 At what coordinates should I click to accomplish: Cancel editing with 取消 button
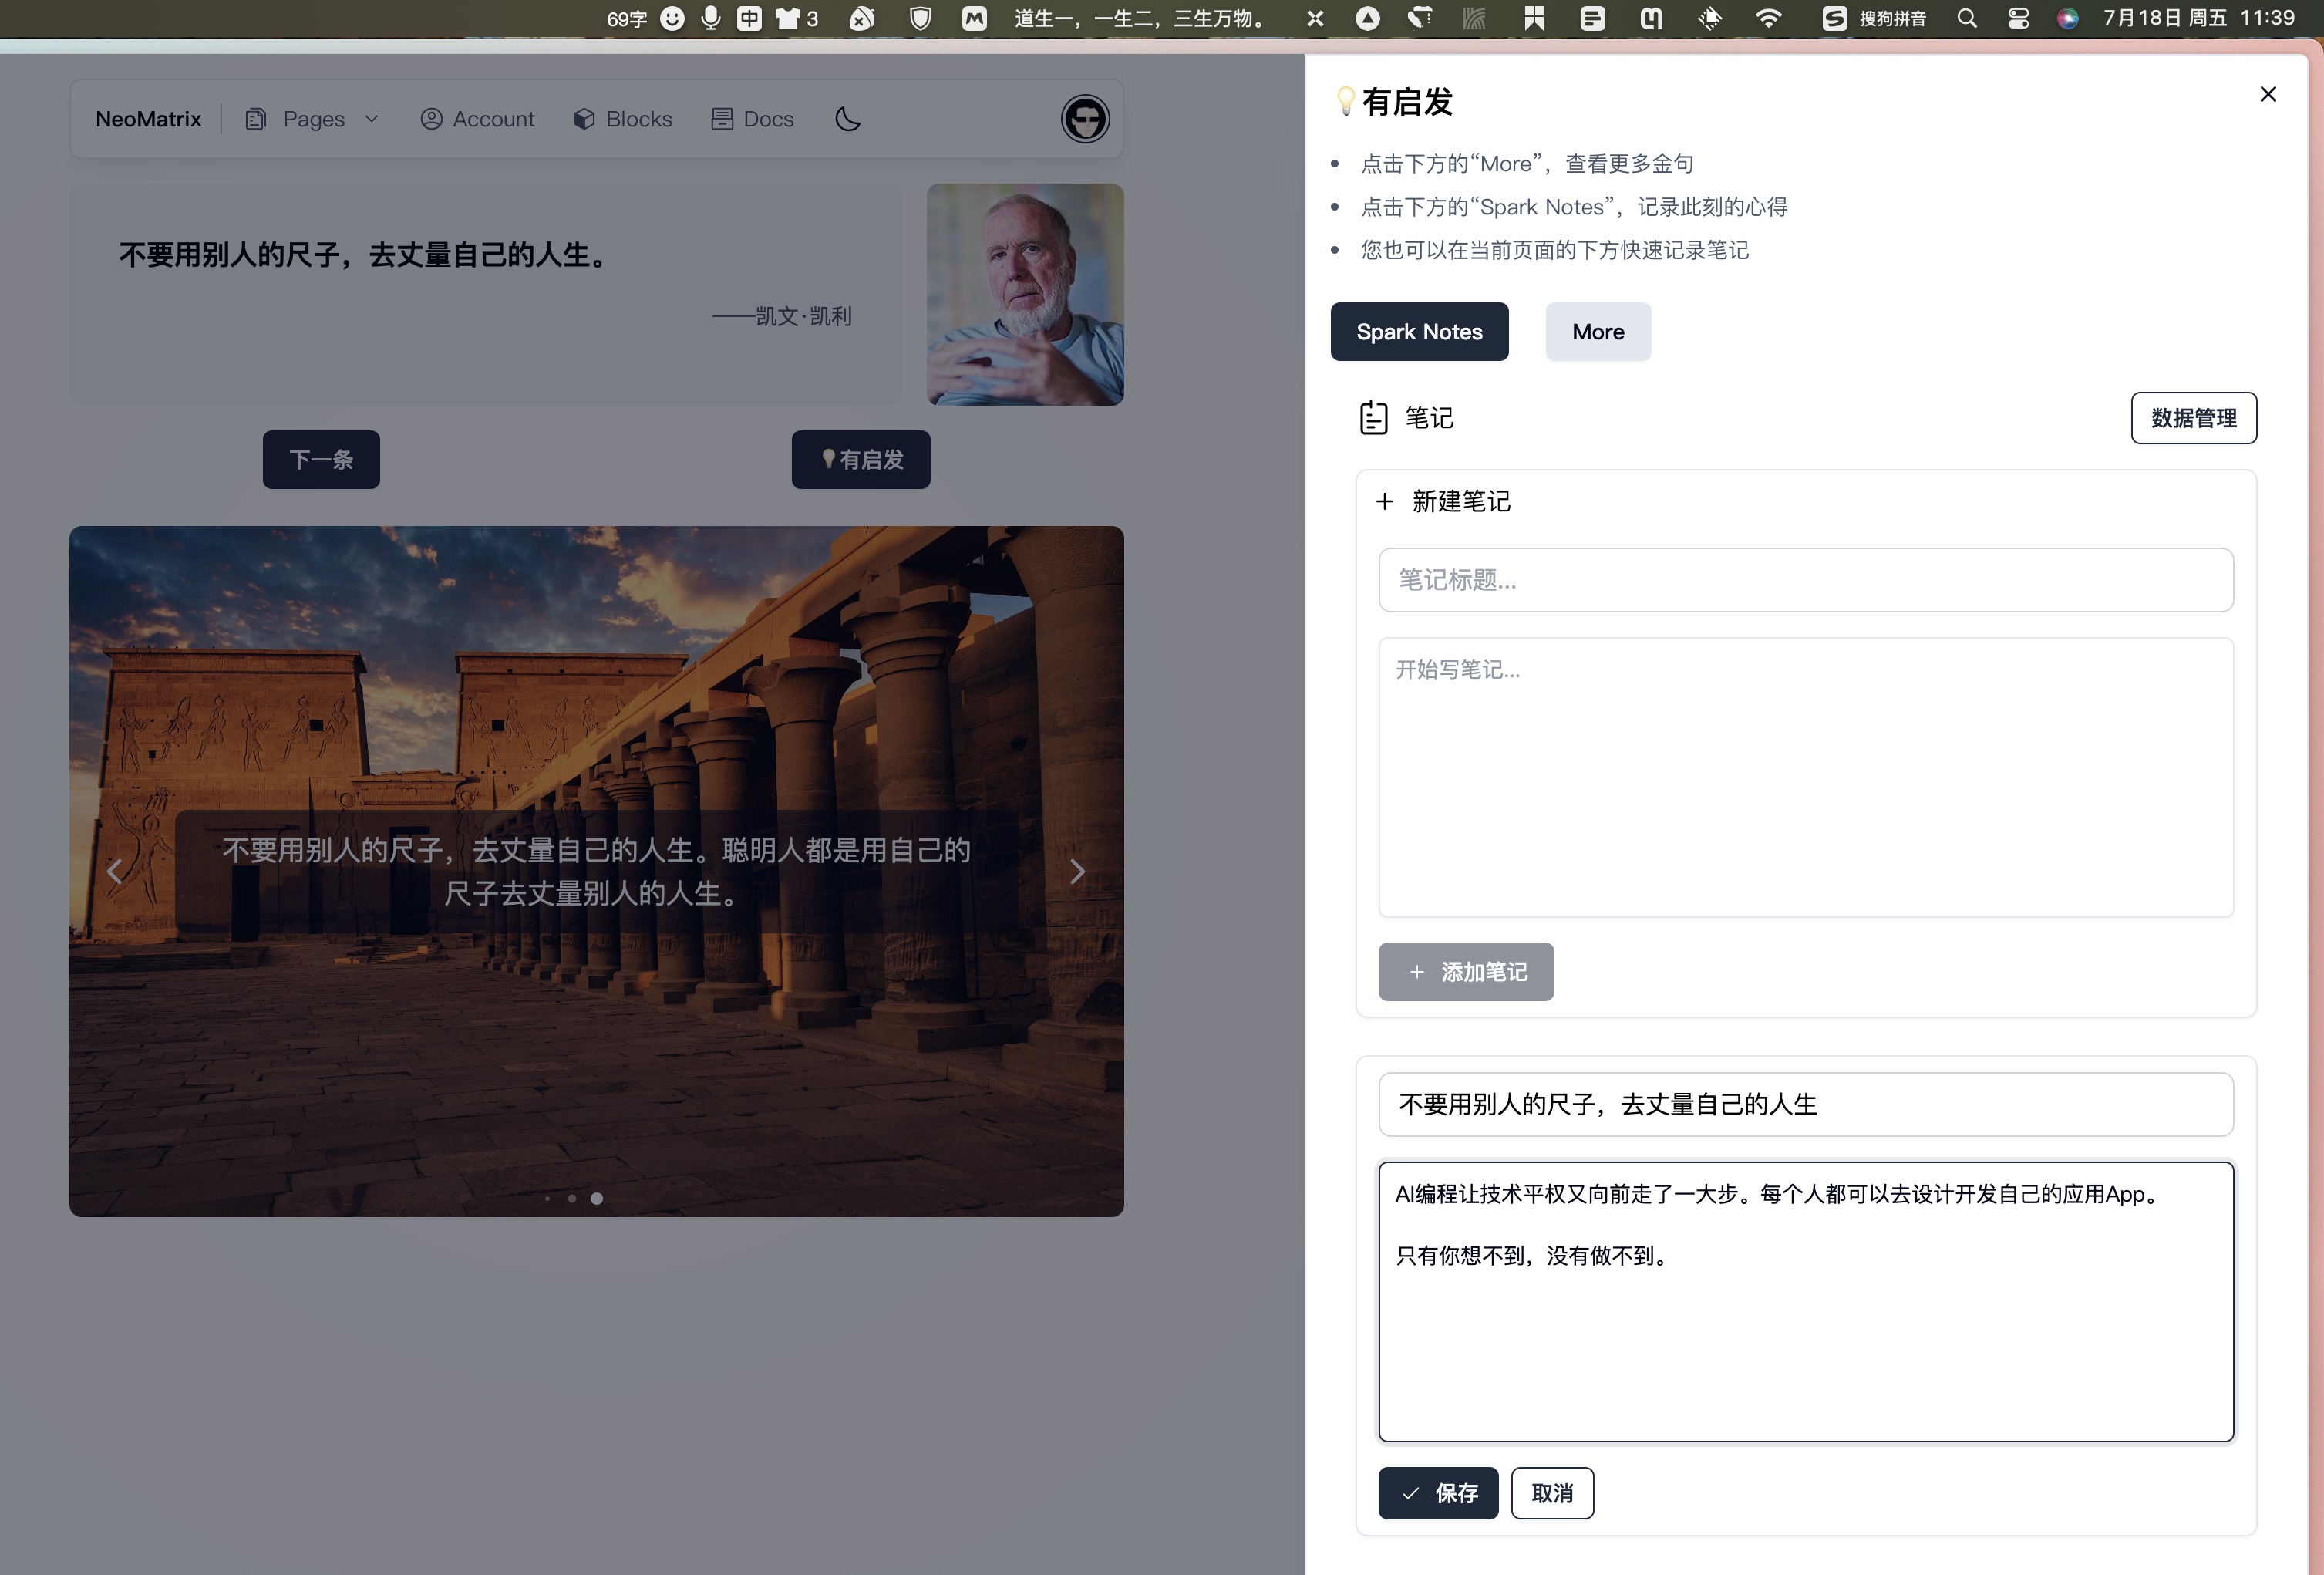(1552, 1493)
